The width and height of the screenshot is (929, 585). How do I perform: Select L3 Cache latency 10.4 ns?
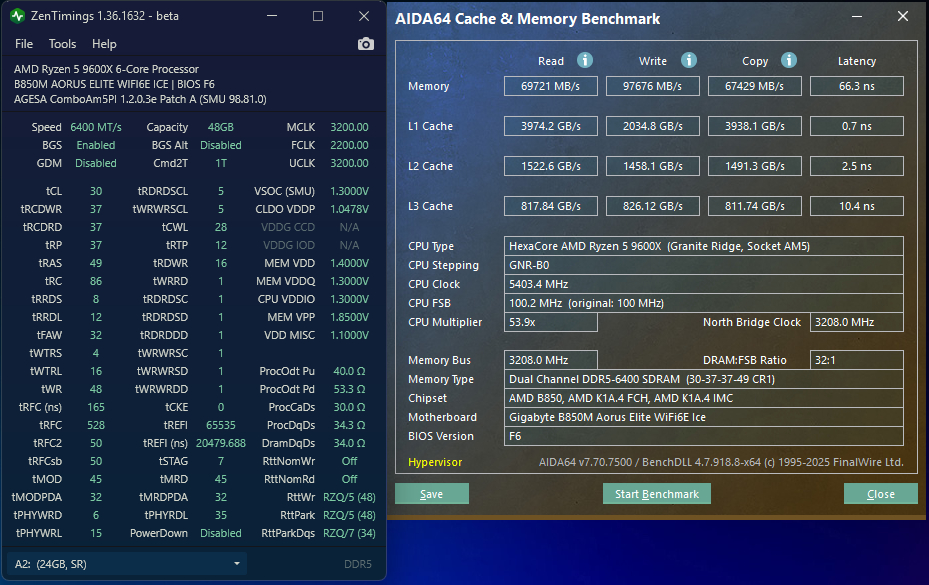coord(857,206)
